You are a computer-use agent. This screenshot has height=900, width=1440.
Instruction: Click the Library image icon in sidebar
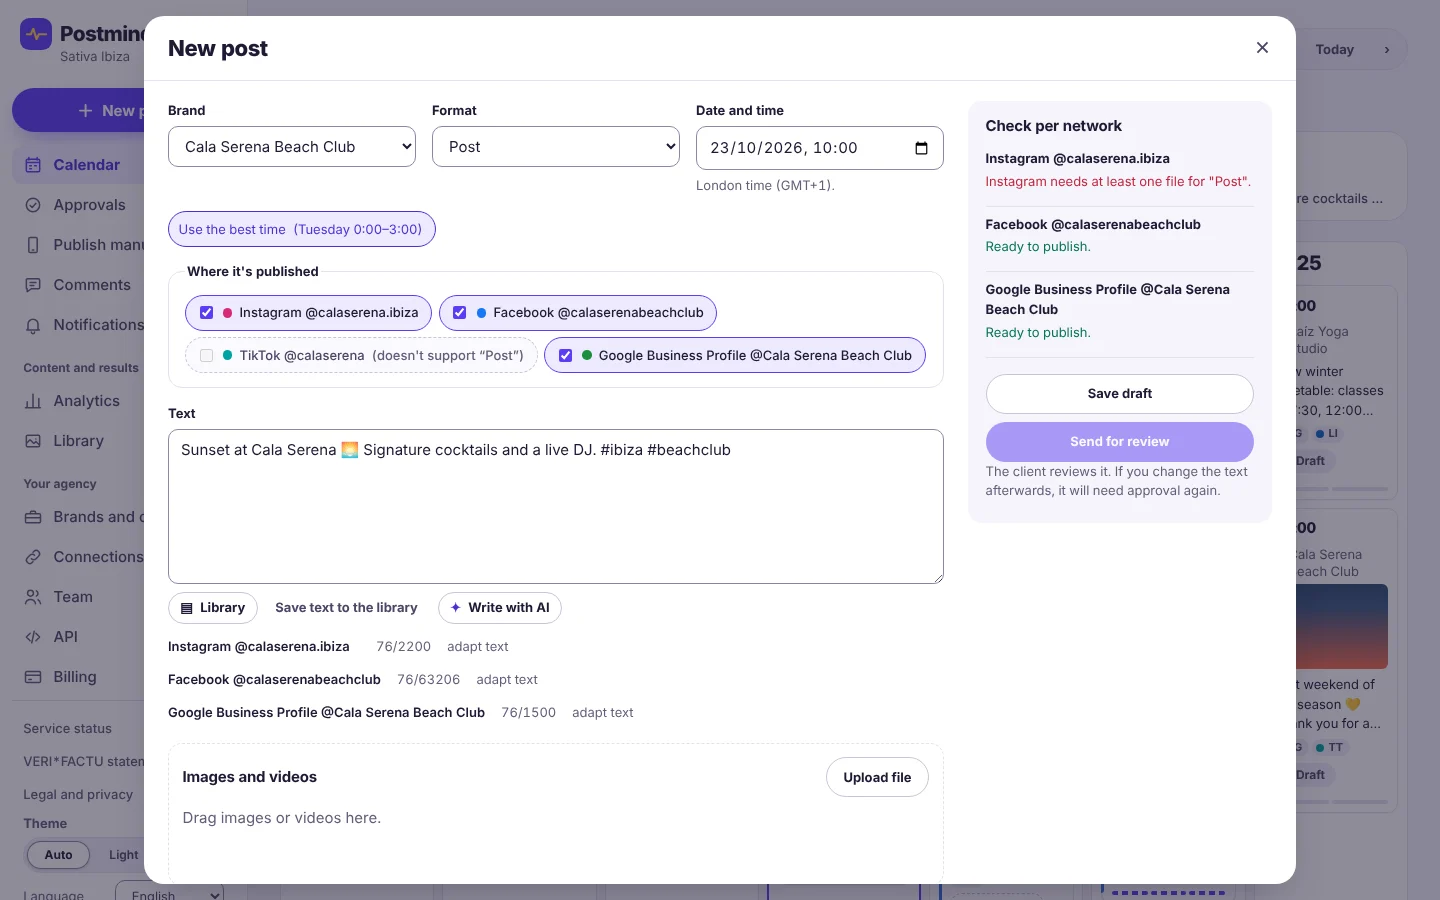[x=33, y=441]
